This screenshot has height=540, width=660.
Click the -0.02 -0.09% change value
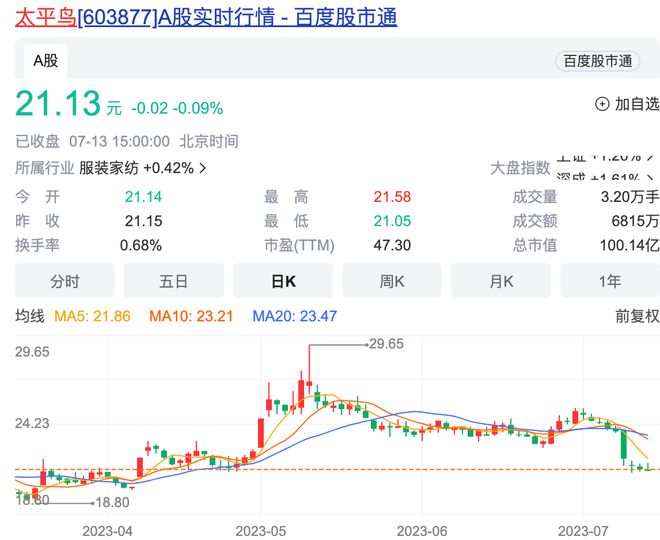(x=177, y=109)
